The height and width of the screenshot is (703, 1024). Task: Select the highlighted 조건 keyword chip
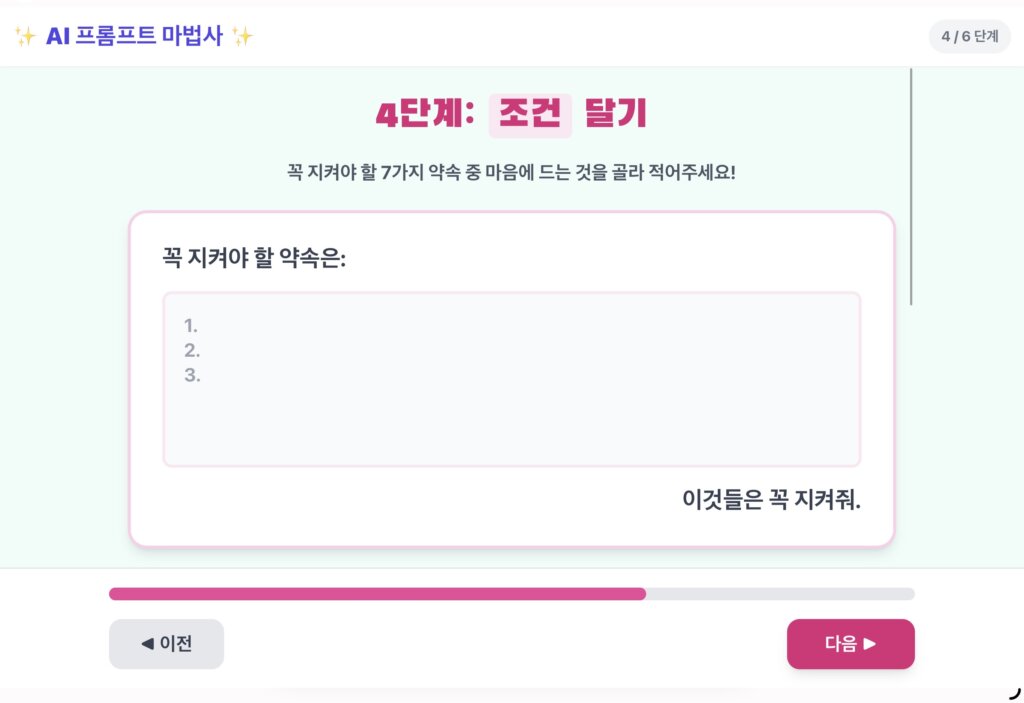pos(530,115)
